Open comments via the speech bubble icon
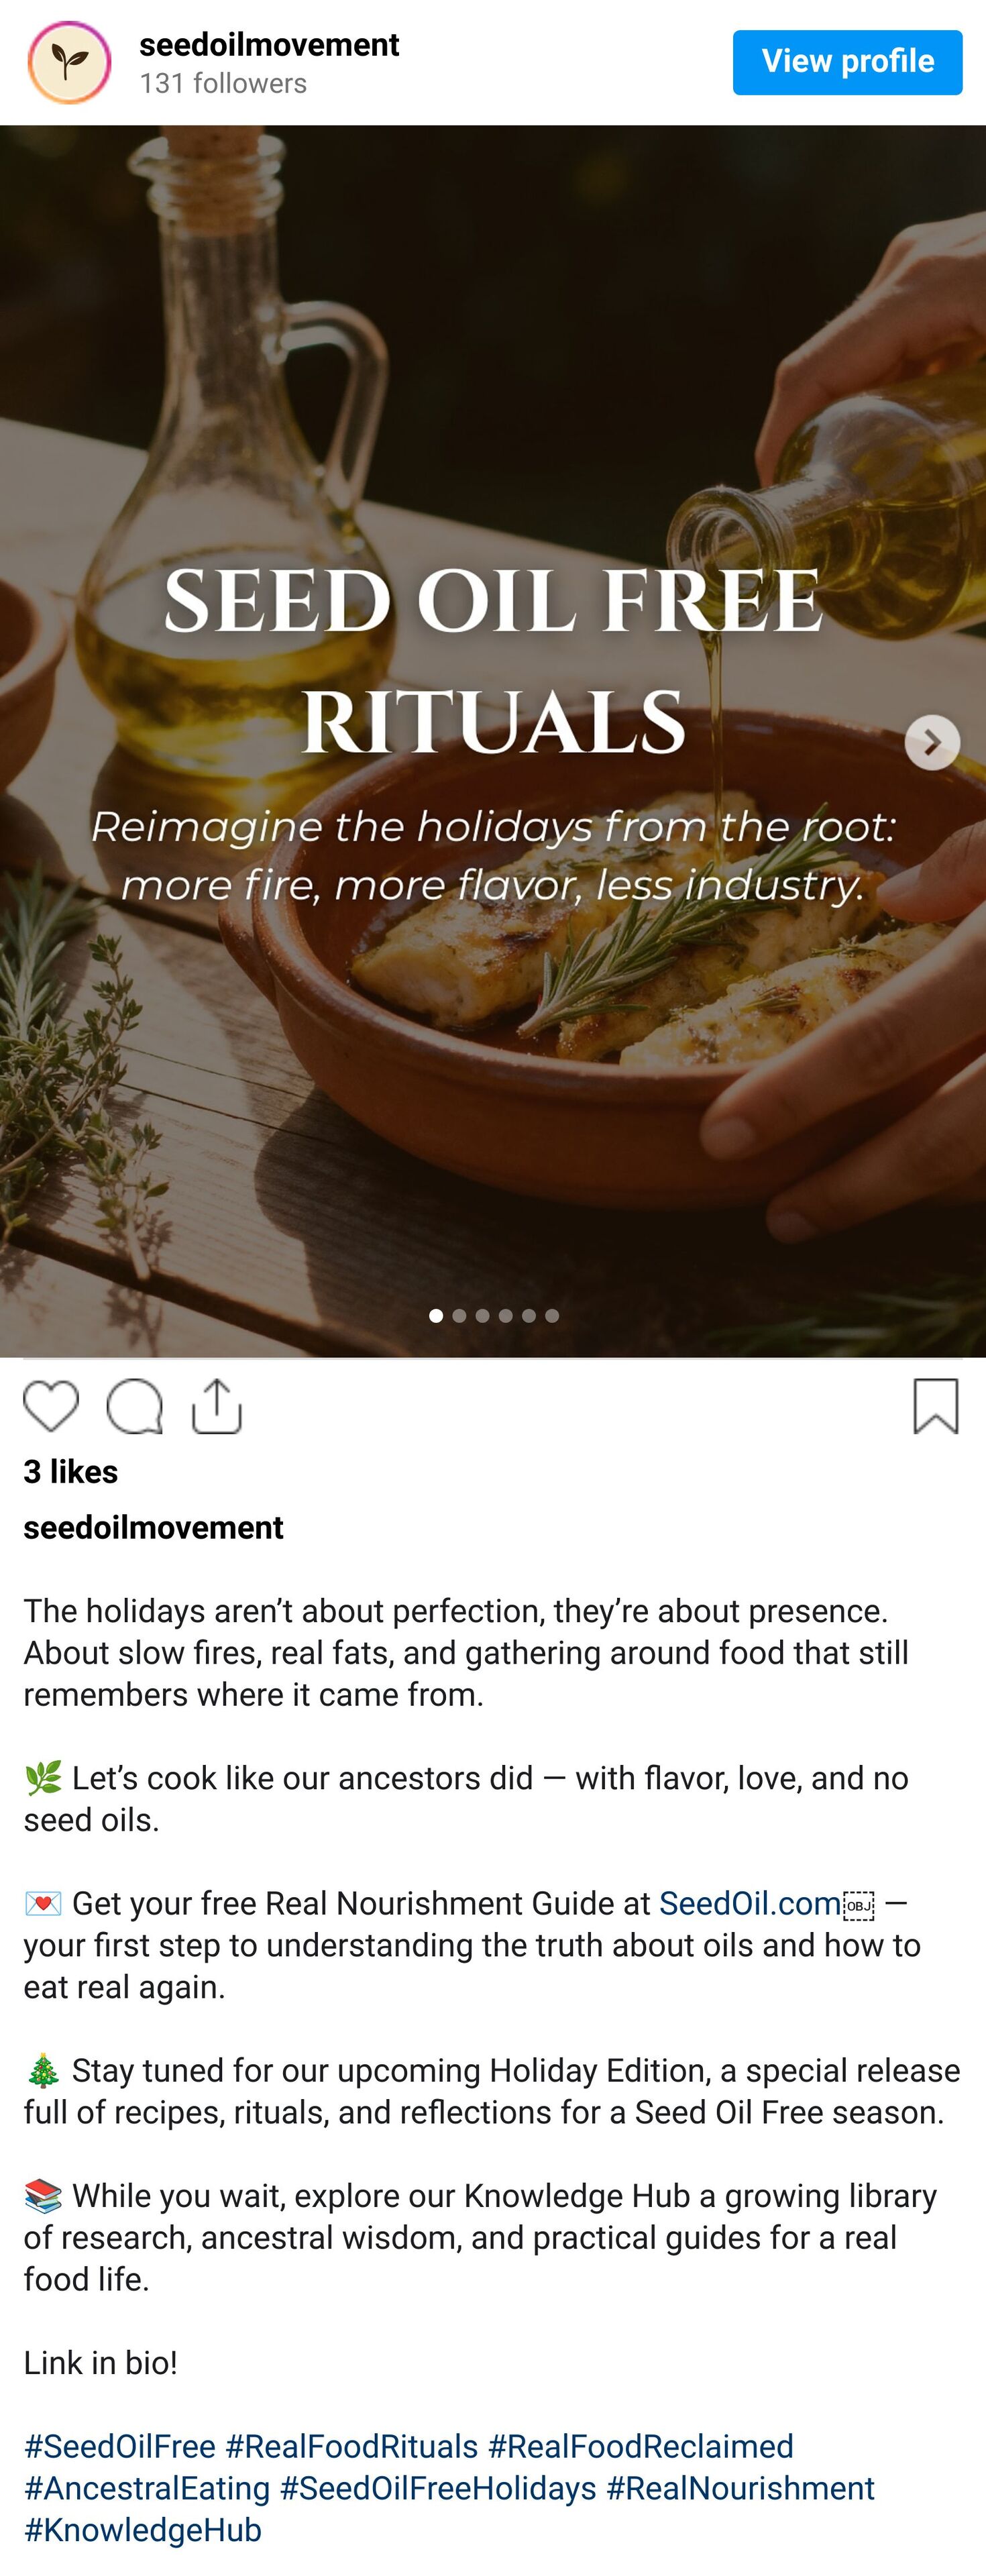Image resolution: width=986 pixels, height=2576 pixels. pyautogui.click(x=134, y=1406)
